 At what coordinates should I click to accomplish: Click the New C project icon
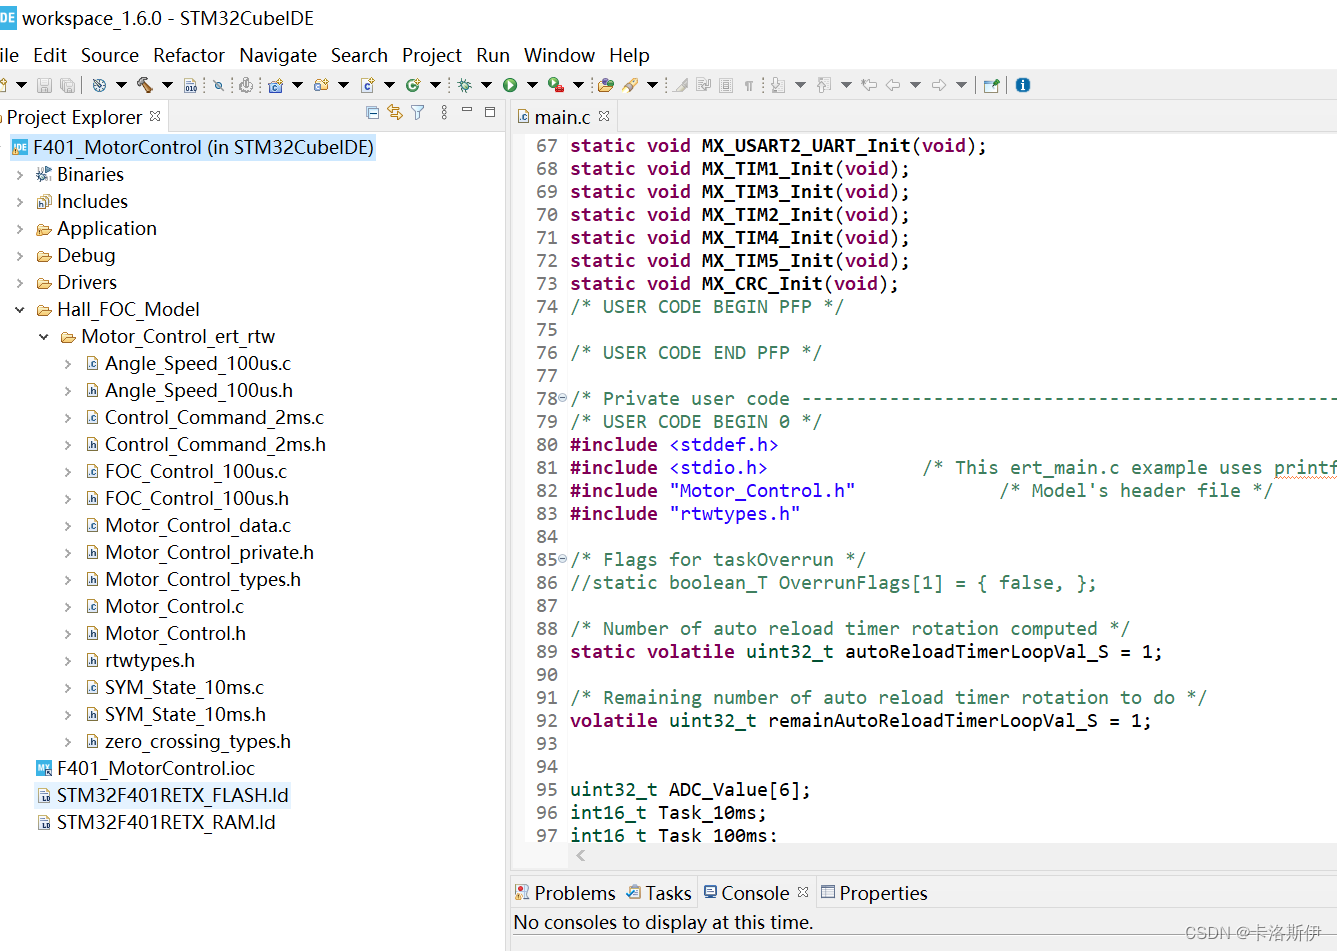[x=275, y=85]
